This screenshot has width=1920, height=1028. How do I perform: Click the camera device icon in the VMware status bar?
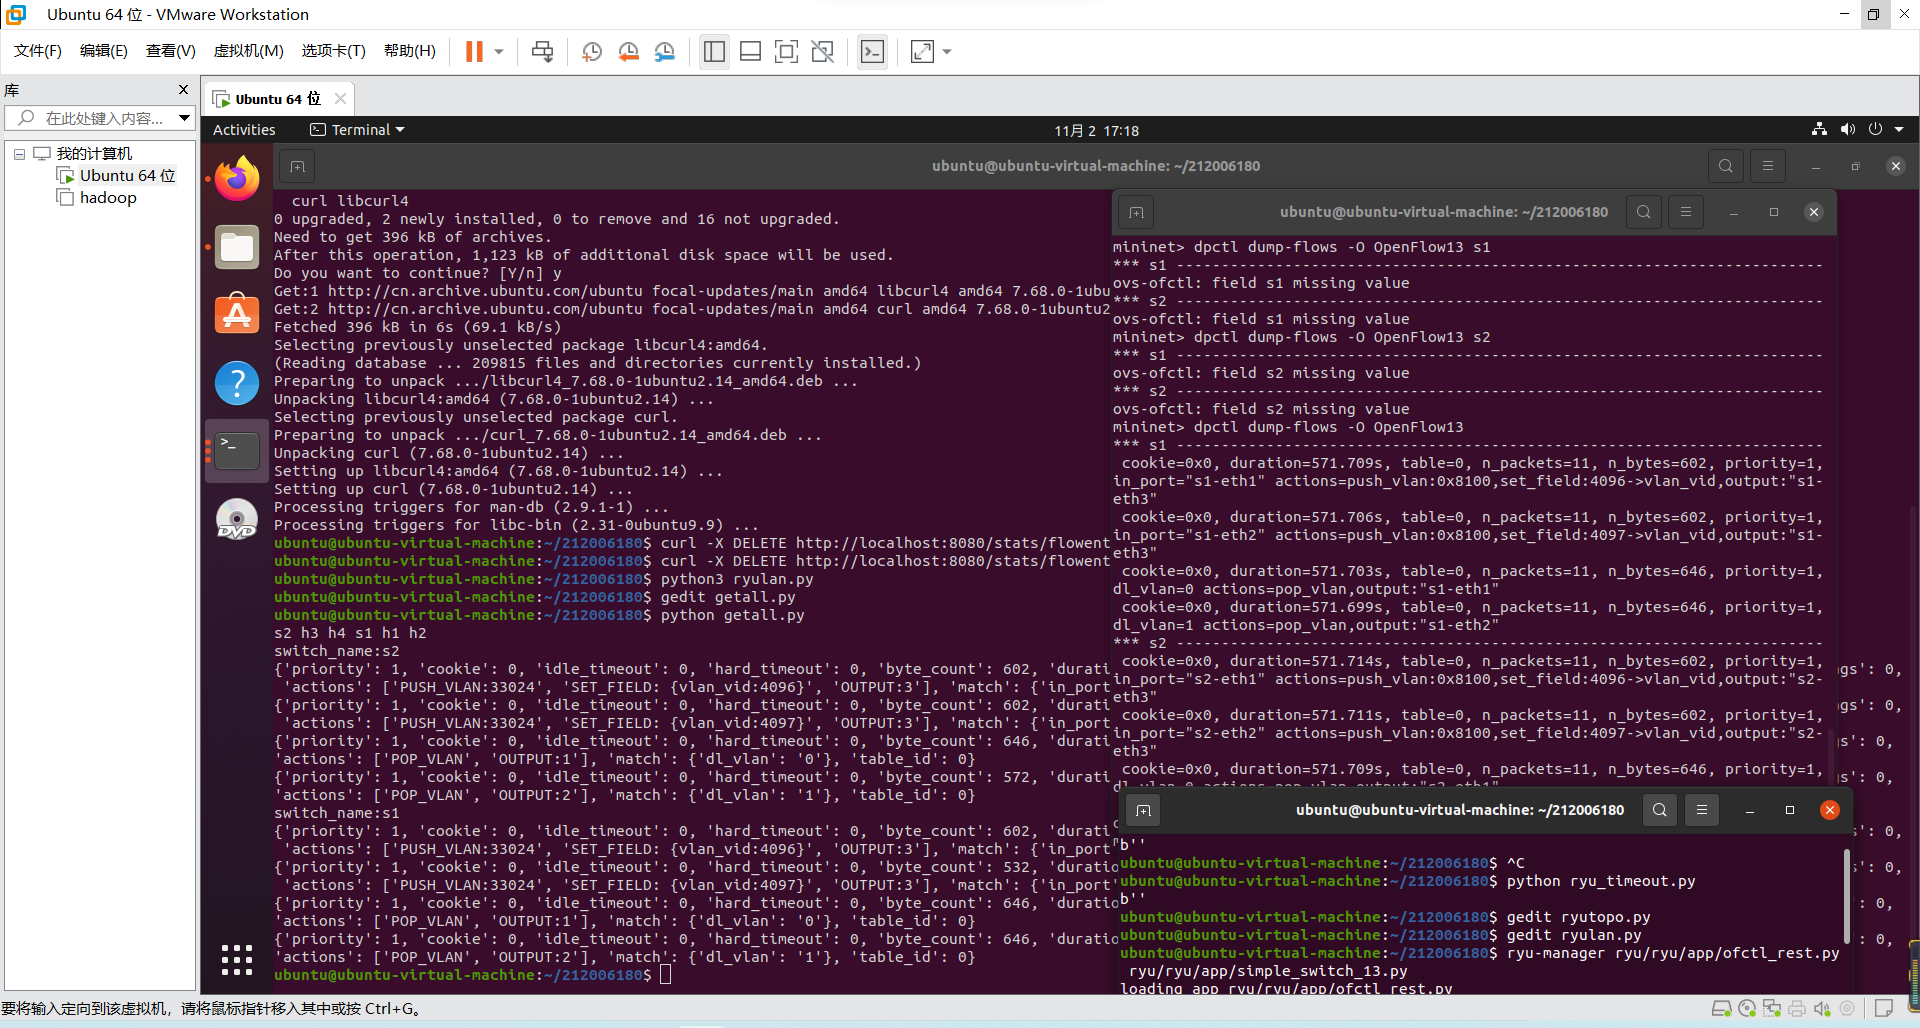[1847, 1008]
